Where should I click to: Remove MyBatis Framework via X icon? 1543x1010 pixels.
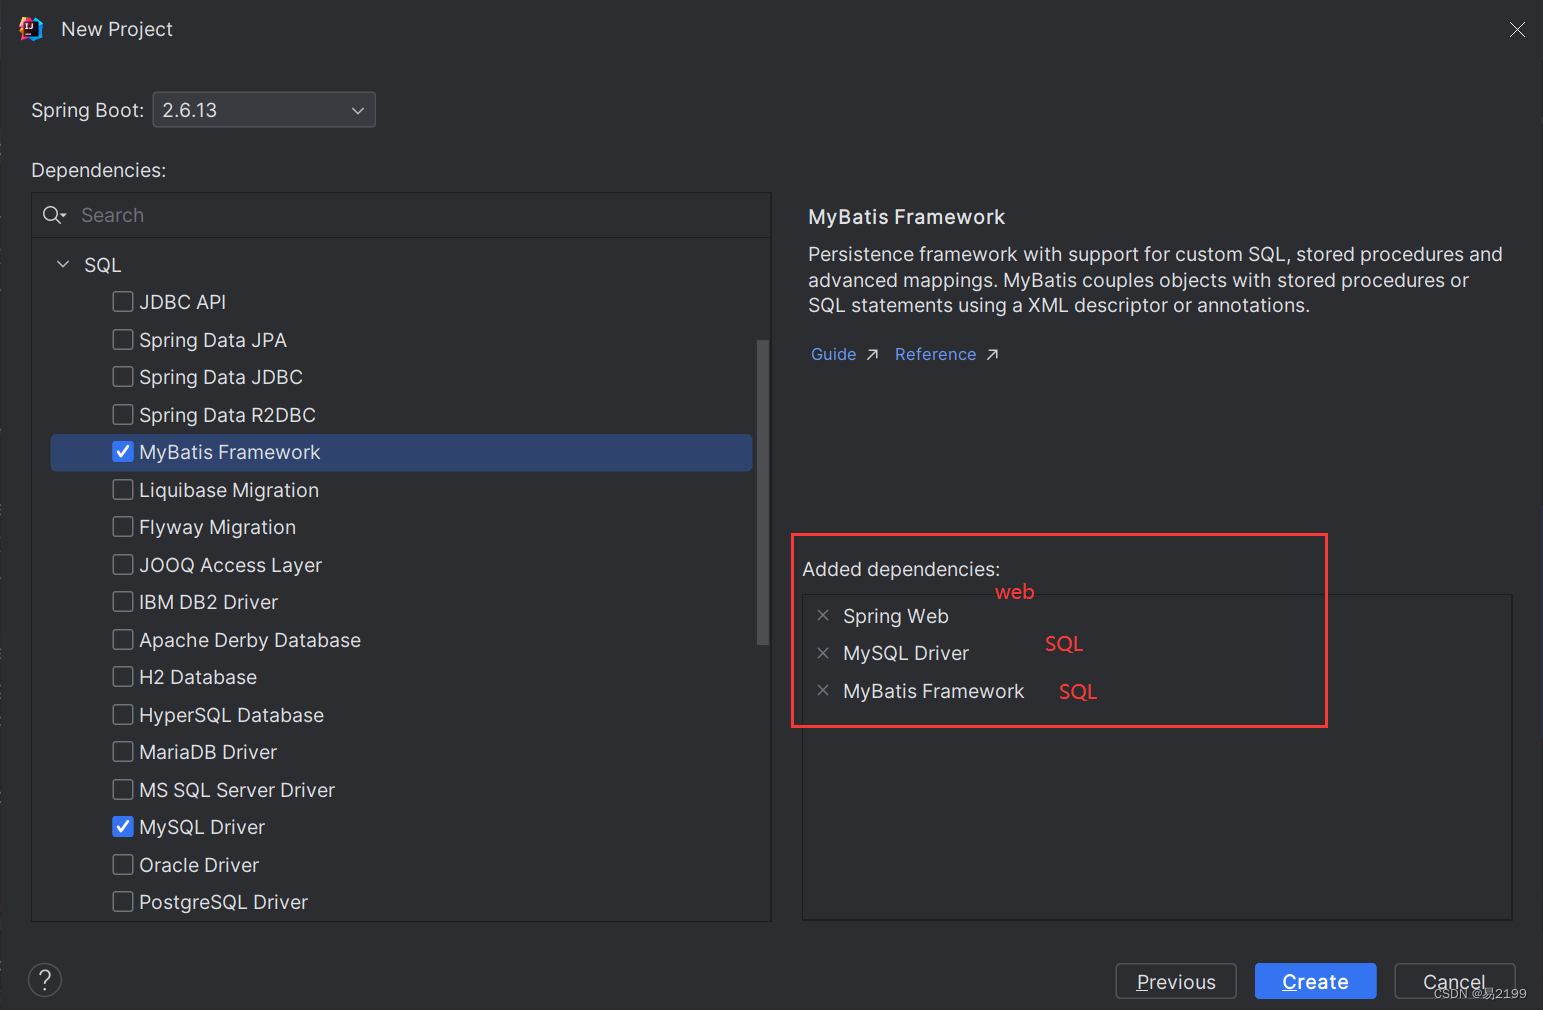[x=823, y=690]
